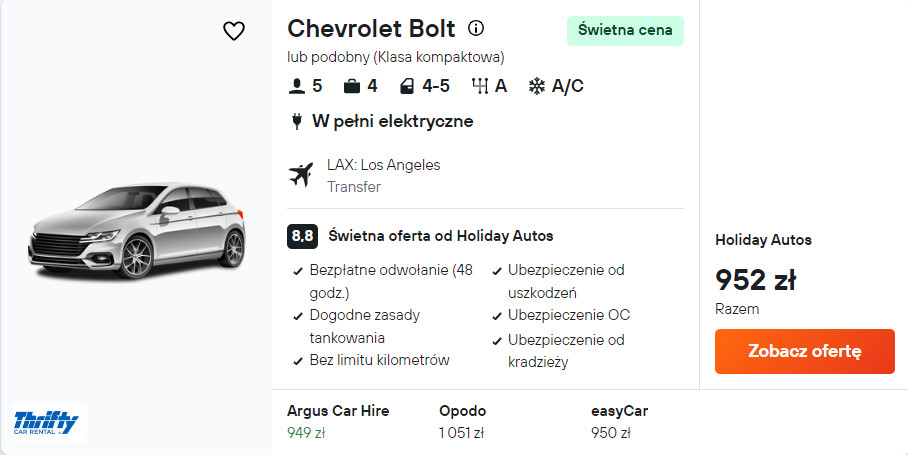
Task: Click the Thrifty Car Rental logo
Action: [46, 422]
